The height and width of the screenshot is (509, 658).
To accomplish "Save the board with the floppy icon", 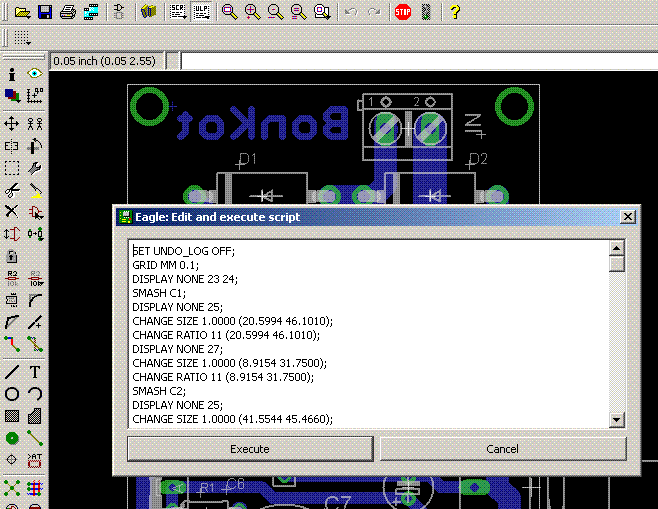I will click(45, 12).
